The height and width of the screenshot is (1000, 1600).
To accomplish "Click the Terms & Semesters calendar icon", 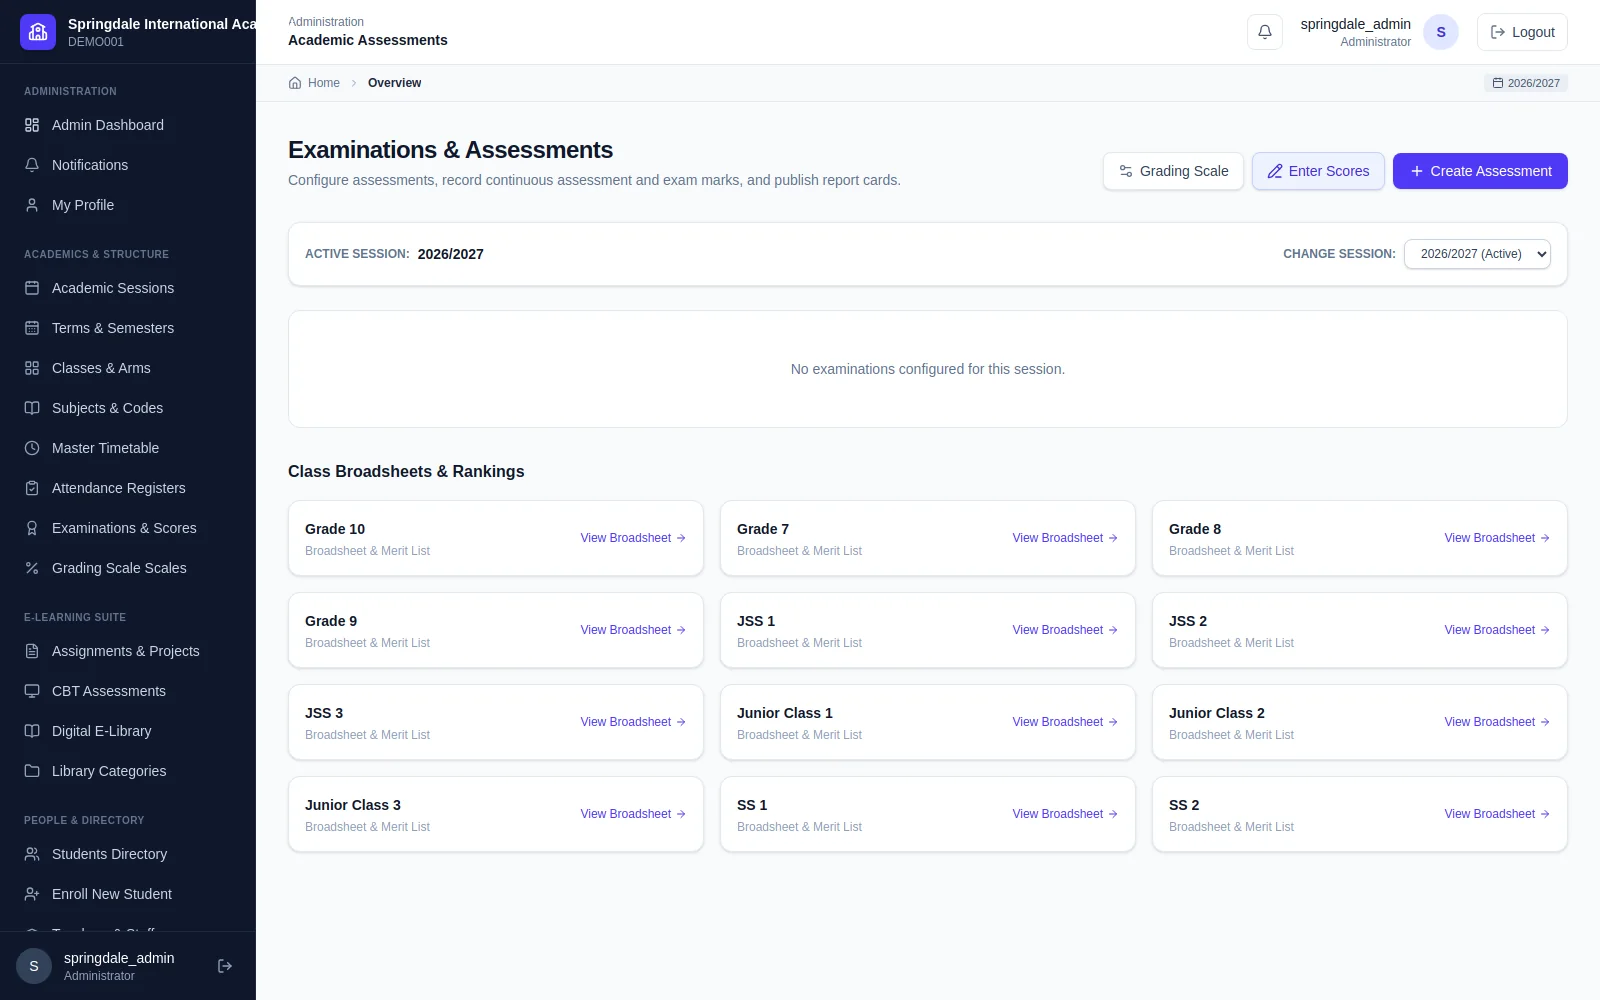I will tap(32, 328).
